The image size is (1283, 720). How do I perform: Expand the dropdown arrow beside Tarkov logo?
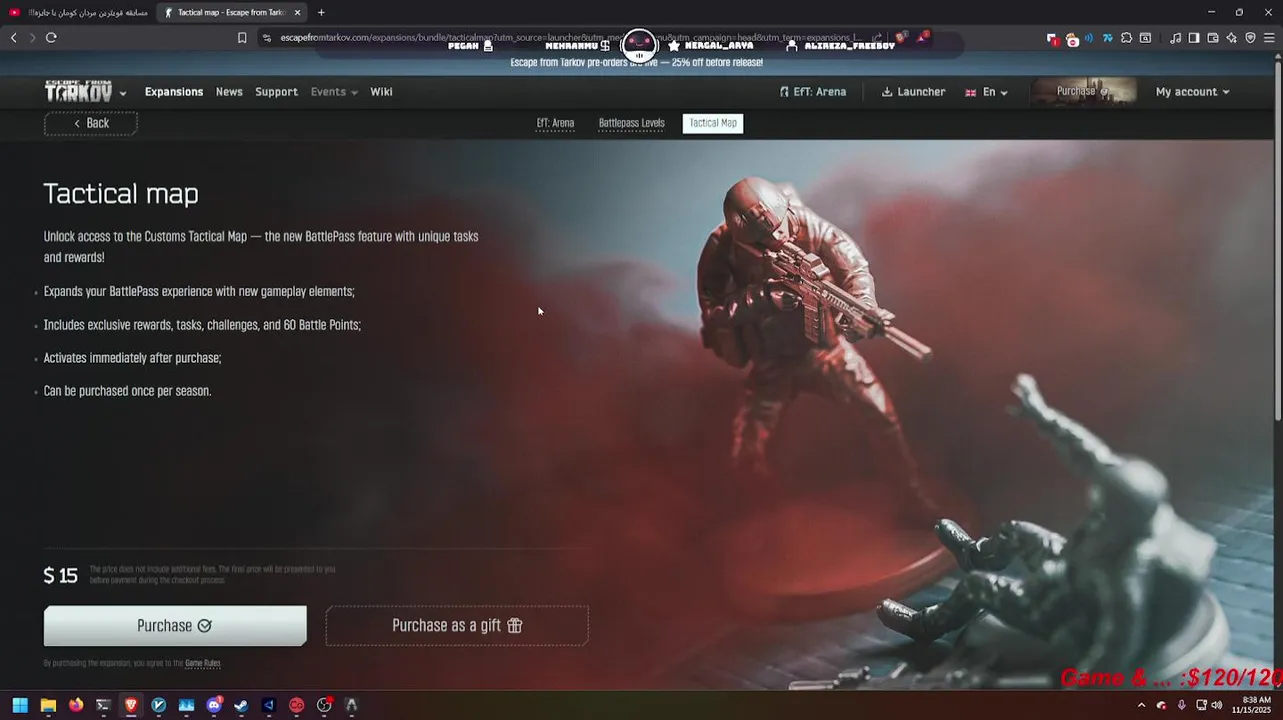123,93
